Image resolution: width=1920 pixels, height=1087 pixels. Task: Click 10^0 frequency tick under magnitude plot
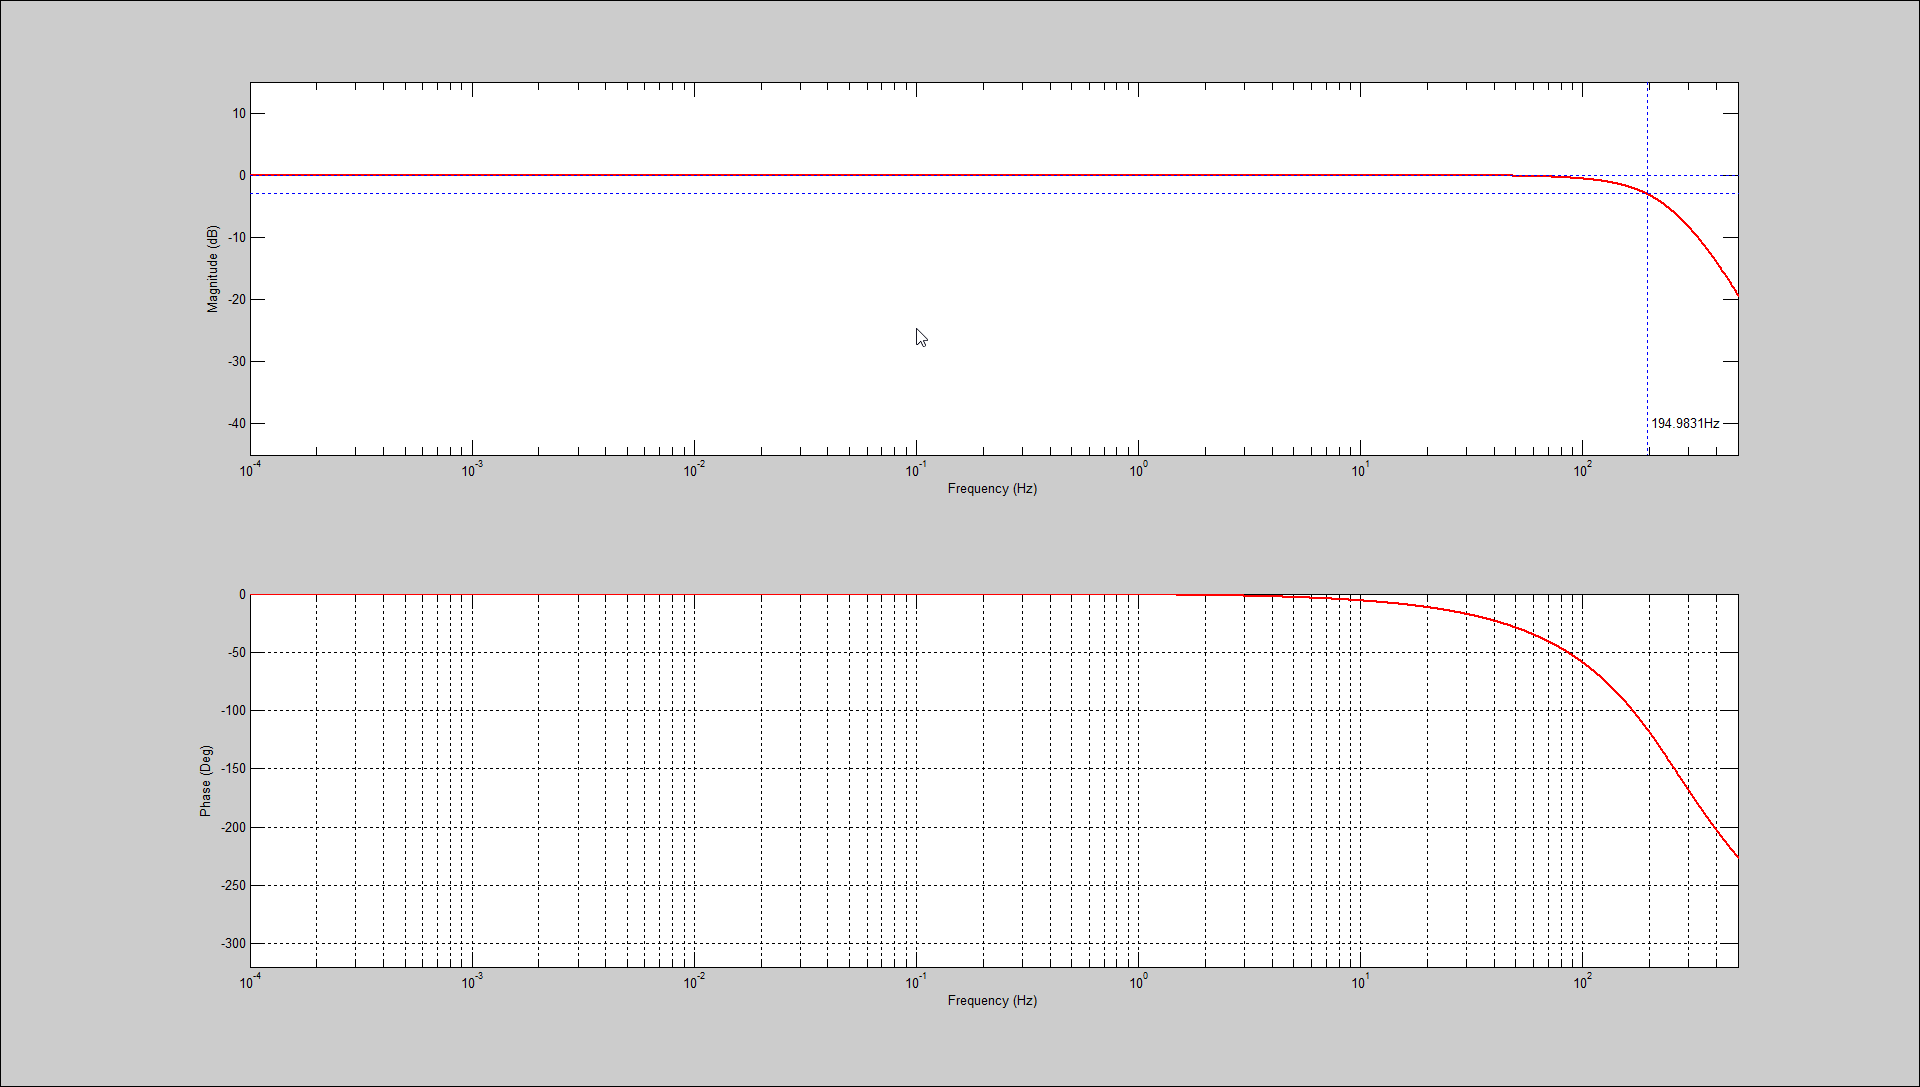coord(1139,469)
